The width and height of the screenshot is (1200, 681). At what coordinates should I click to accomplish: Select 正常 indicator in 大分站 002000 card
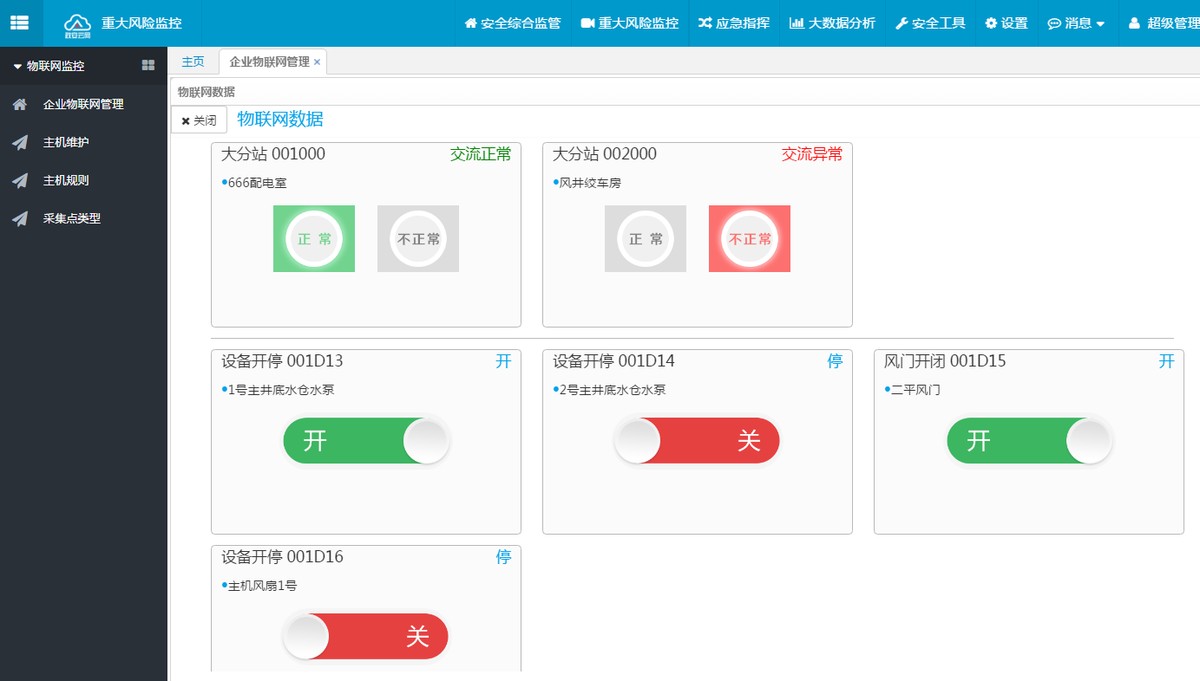(645, 238)
